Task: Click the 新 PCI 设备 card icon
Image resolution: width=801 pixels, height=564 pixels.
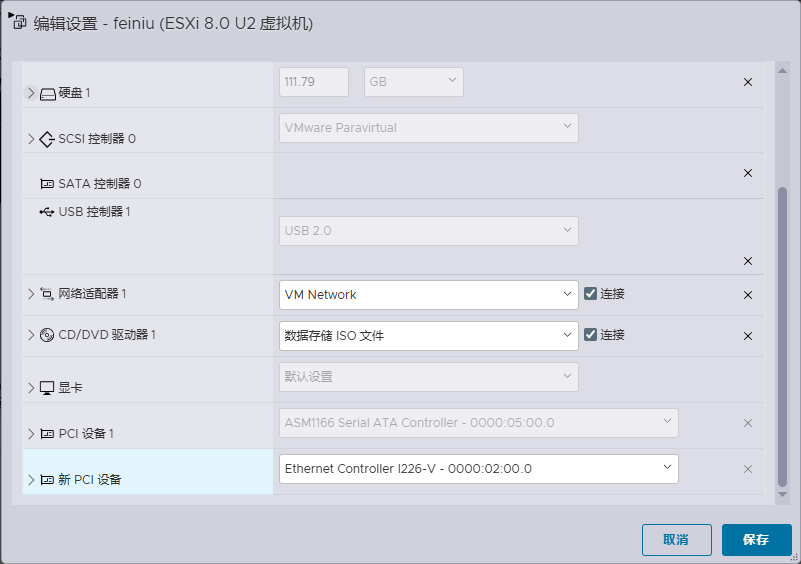Action: [47, 480]
